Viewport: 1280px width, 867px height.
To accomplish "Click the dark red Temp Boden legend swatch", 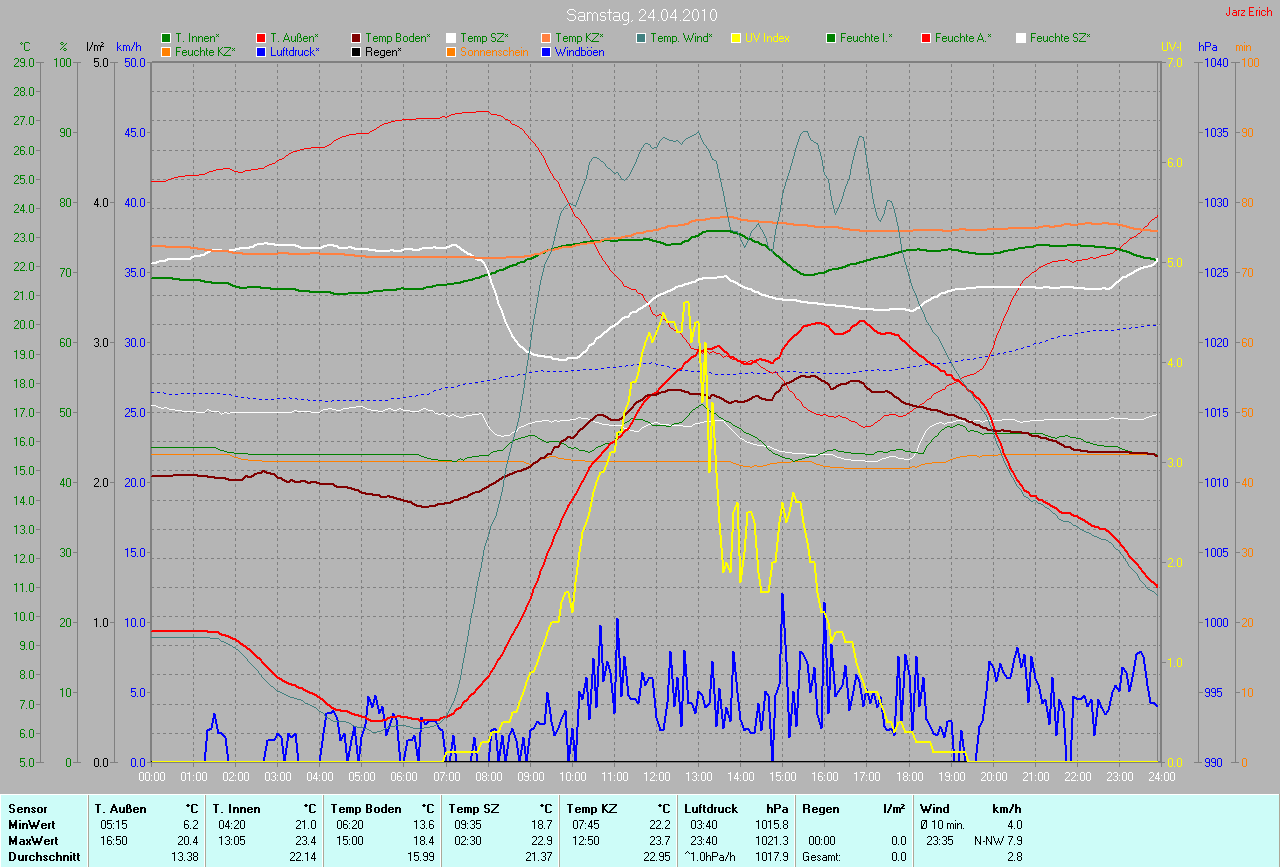I will coord(356,38).
